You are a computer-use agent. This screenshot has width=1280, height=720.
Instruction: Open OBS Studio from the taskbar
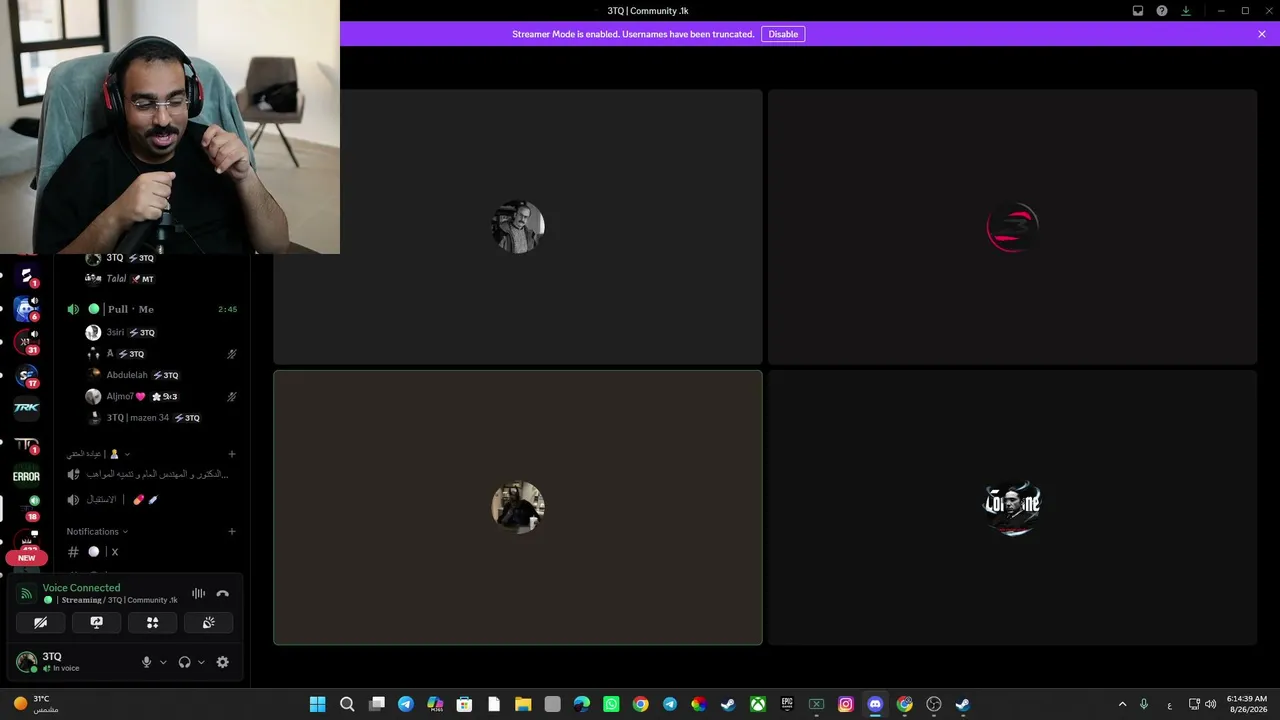(934, 704)
